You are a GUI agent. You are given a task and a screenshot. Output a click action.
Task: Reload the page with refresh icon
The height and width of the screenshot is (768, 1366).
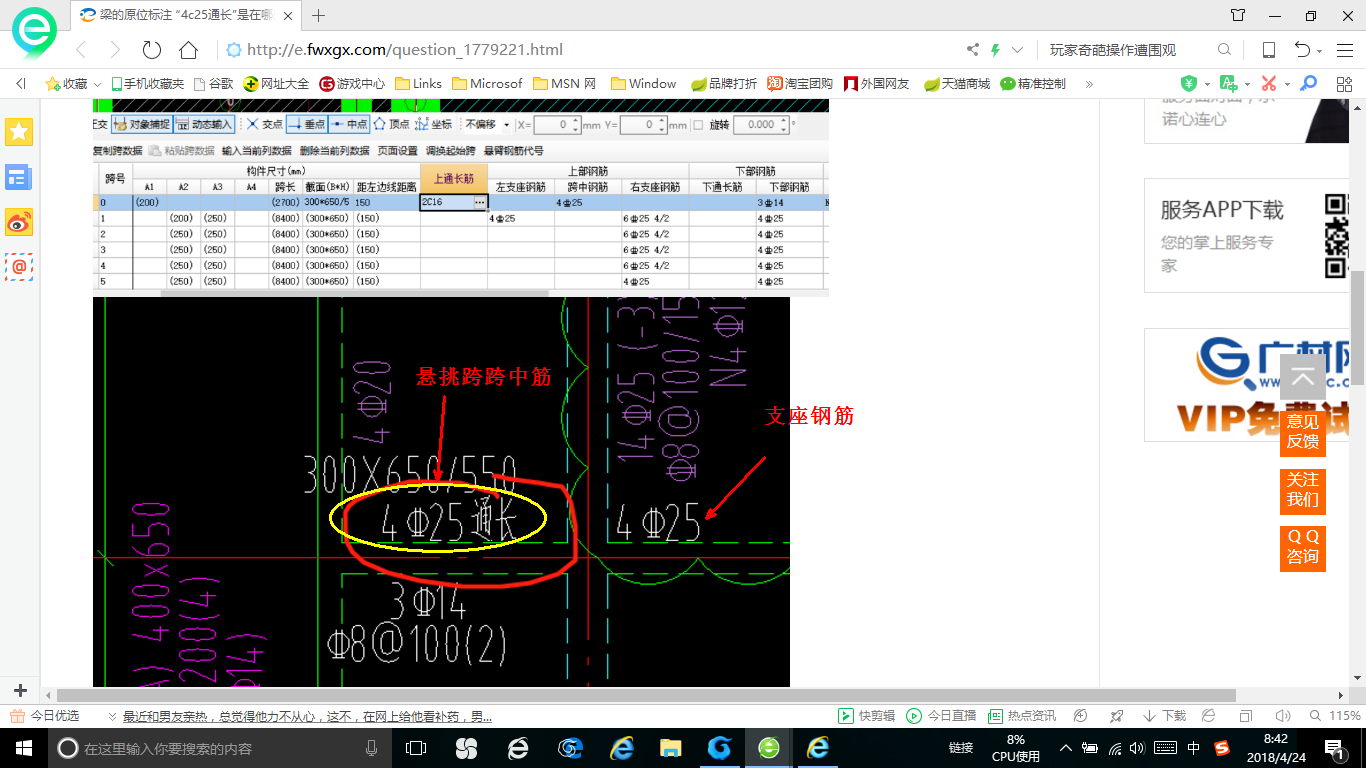click(152, 50)
